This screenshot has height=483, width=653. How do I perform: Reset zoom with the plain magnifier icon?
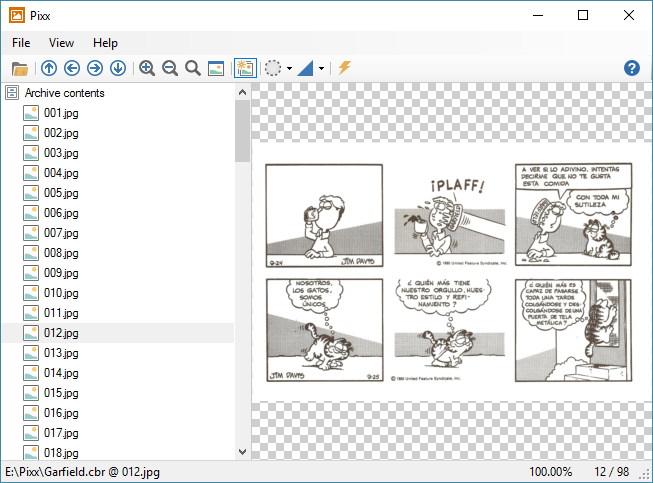pyautogui.click(x=193, y=68)
